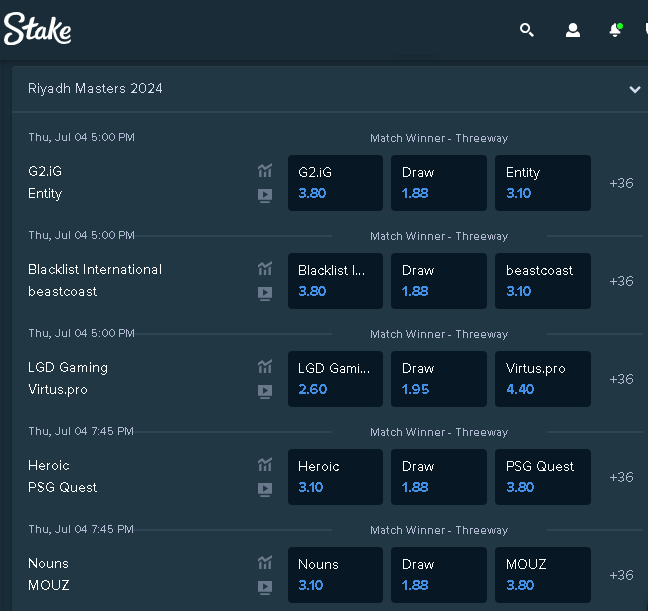Screen dimensions: 648x611
Task: Open the user account profile icon
Action: pyautogui.click(x=573, y=30)
